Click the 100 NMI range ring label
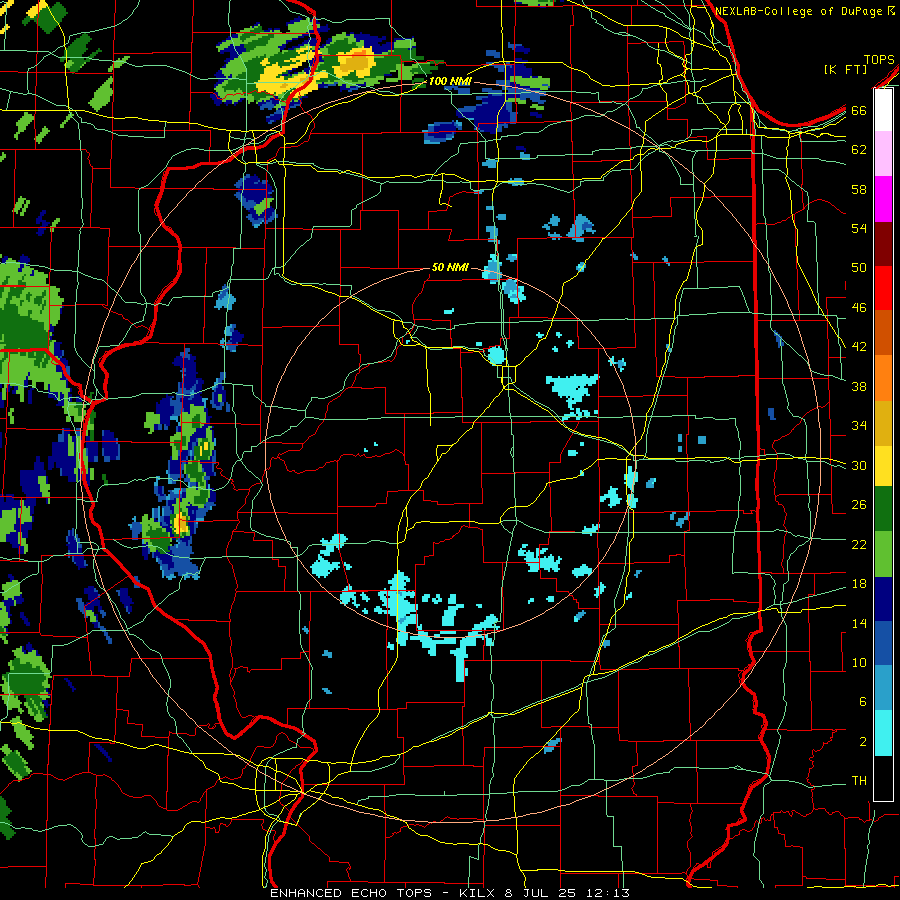Viewport: 900px width, 900px height. tap(450, 82)
